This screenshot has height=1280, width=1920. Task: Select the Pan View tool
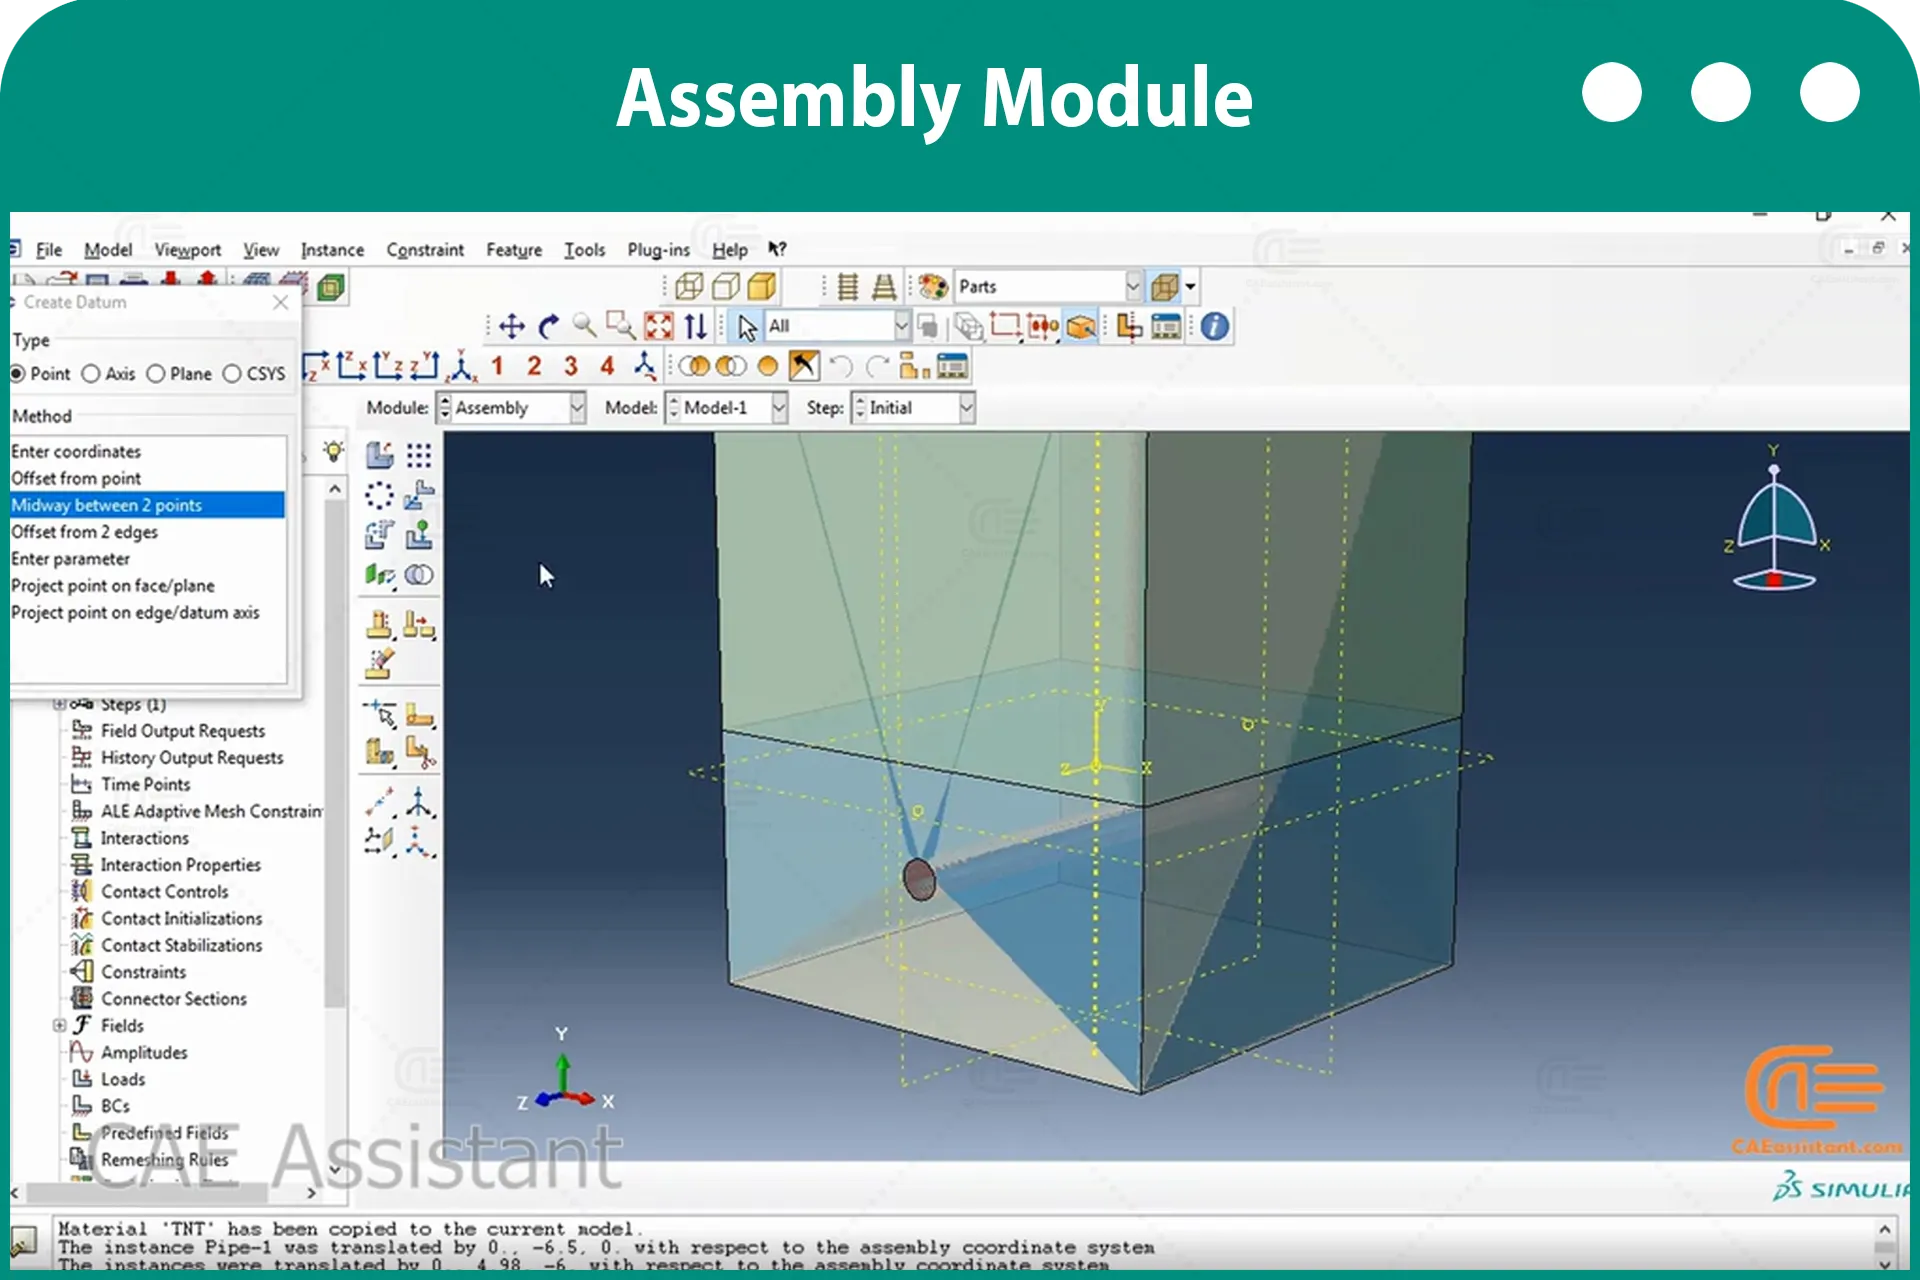[x=512, y=326]
